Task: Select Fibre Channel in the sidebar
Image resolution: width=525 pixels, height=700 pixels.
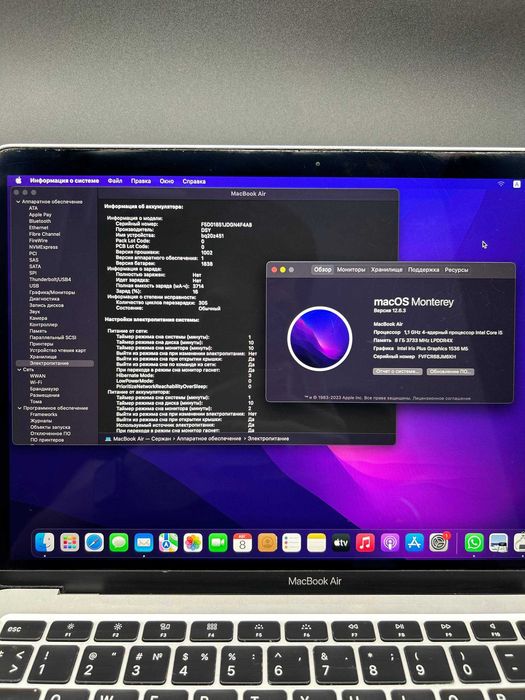Action: click(45, 234)
